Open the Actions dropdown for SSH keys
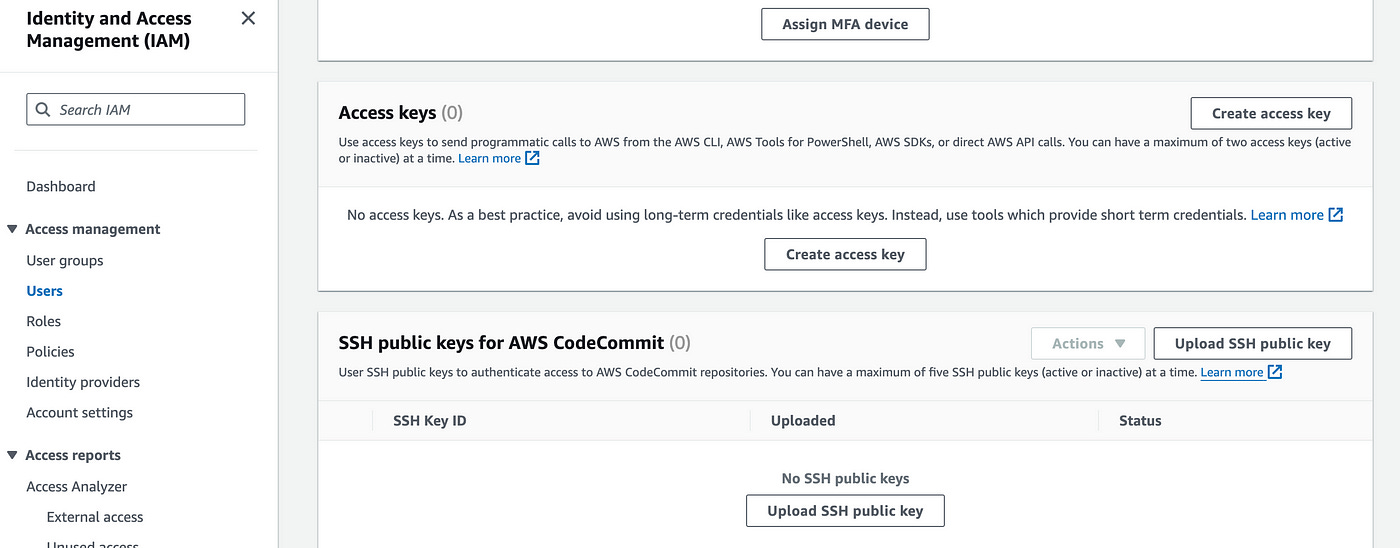 pyautogui.click(x=1088, y=343)
